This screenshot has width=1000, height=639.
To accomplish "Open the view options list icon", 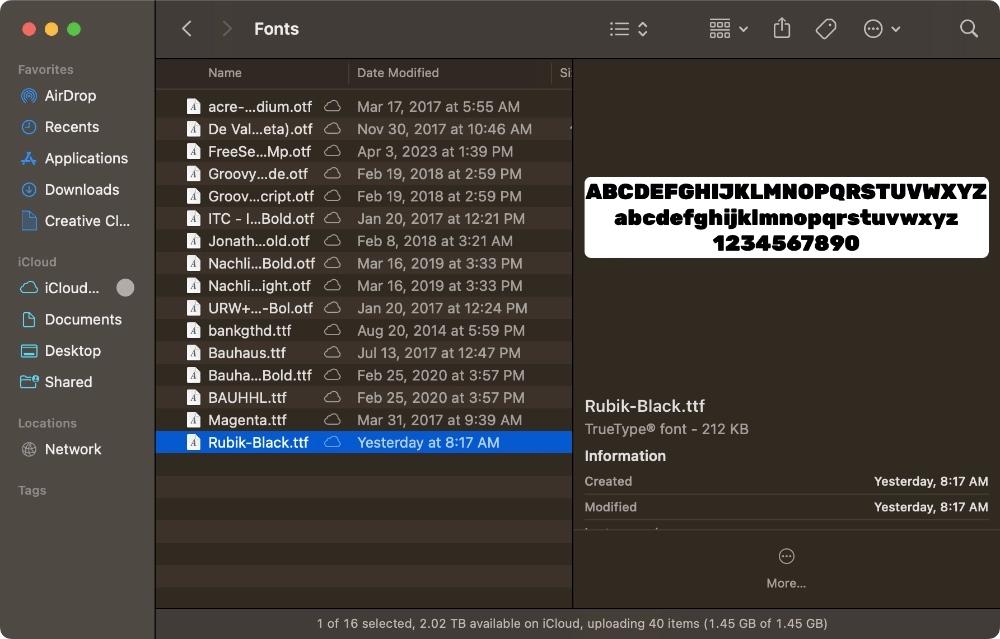I will [x=621, y=28].
